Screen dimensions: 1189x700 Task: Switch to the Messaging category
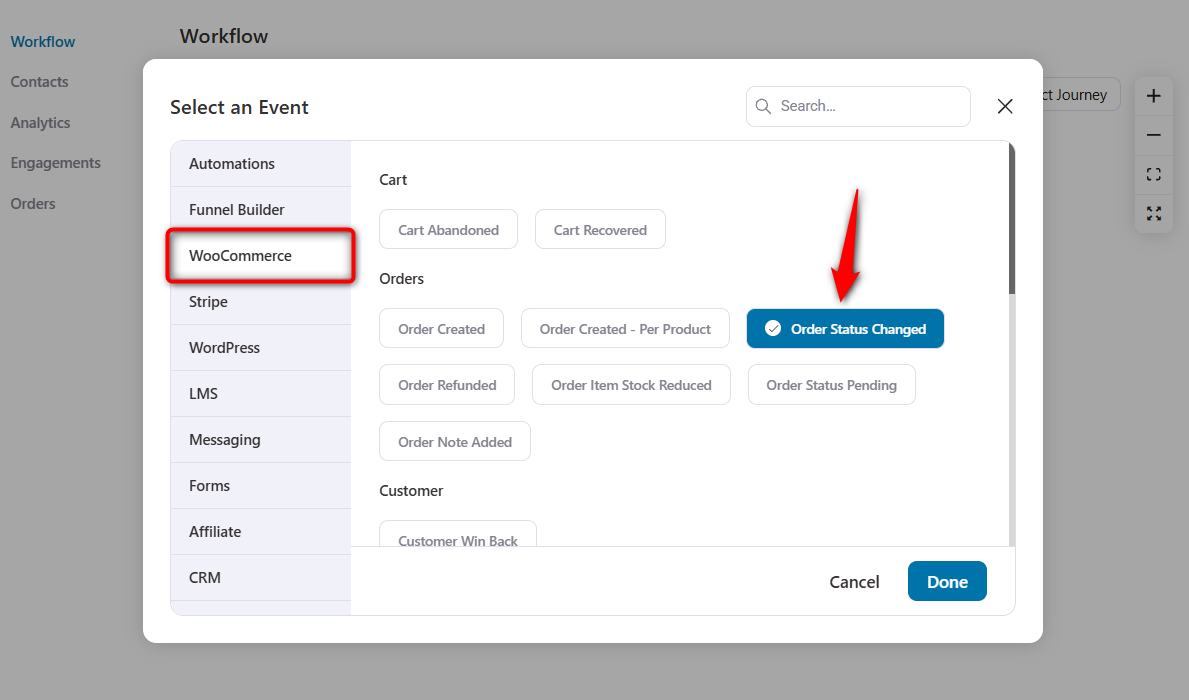[x=261, y=440]
